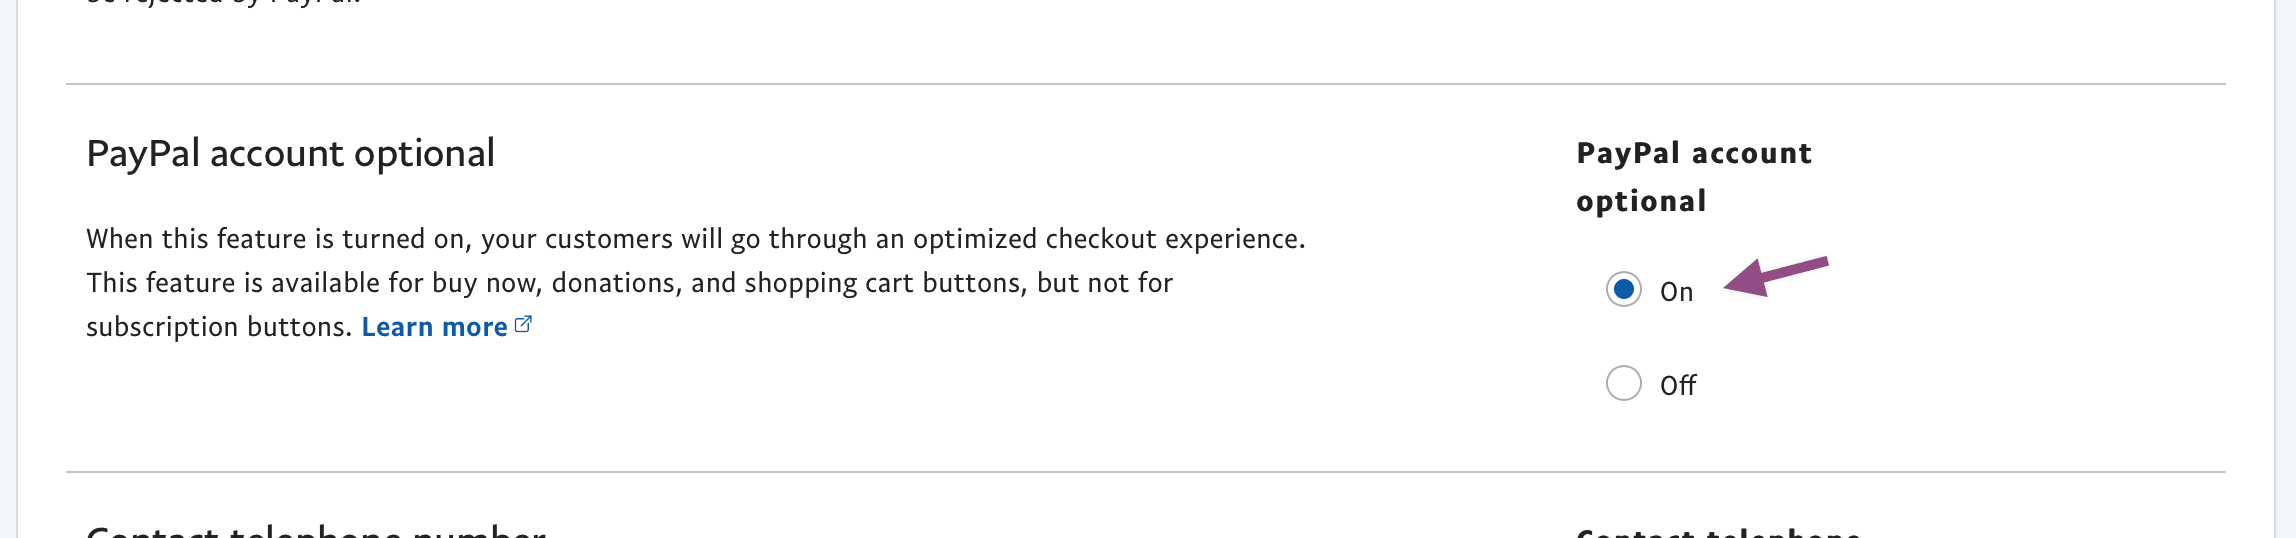Click the cut-off text above the top divider
2296x538 pixels.
[223, 3]
